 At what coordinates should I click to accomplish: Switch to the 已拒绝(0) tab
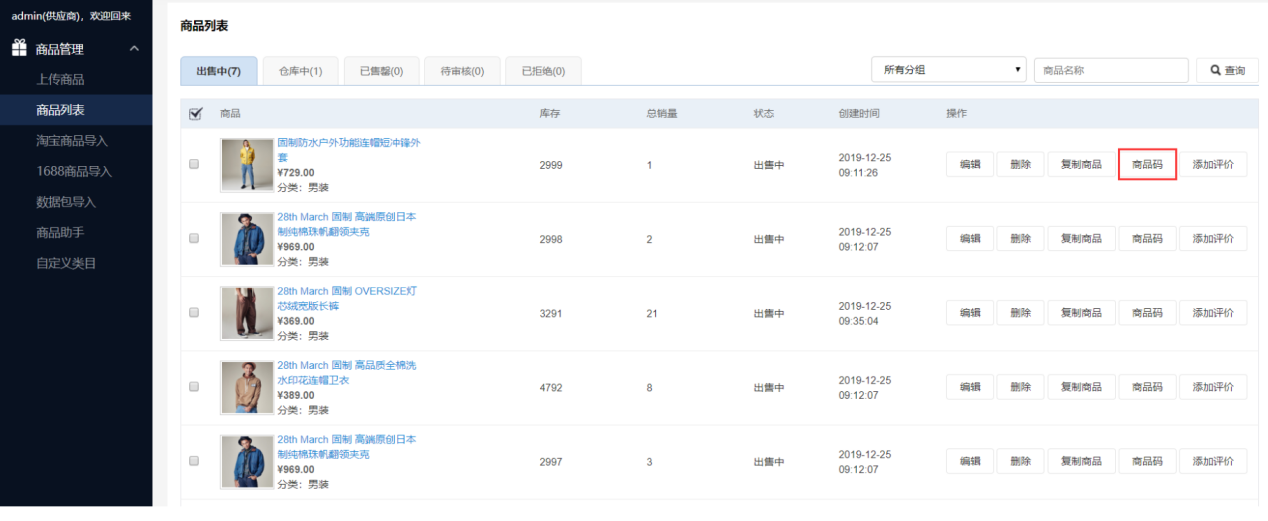pyautogui.click(x=543, y=71)
